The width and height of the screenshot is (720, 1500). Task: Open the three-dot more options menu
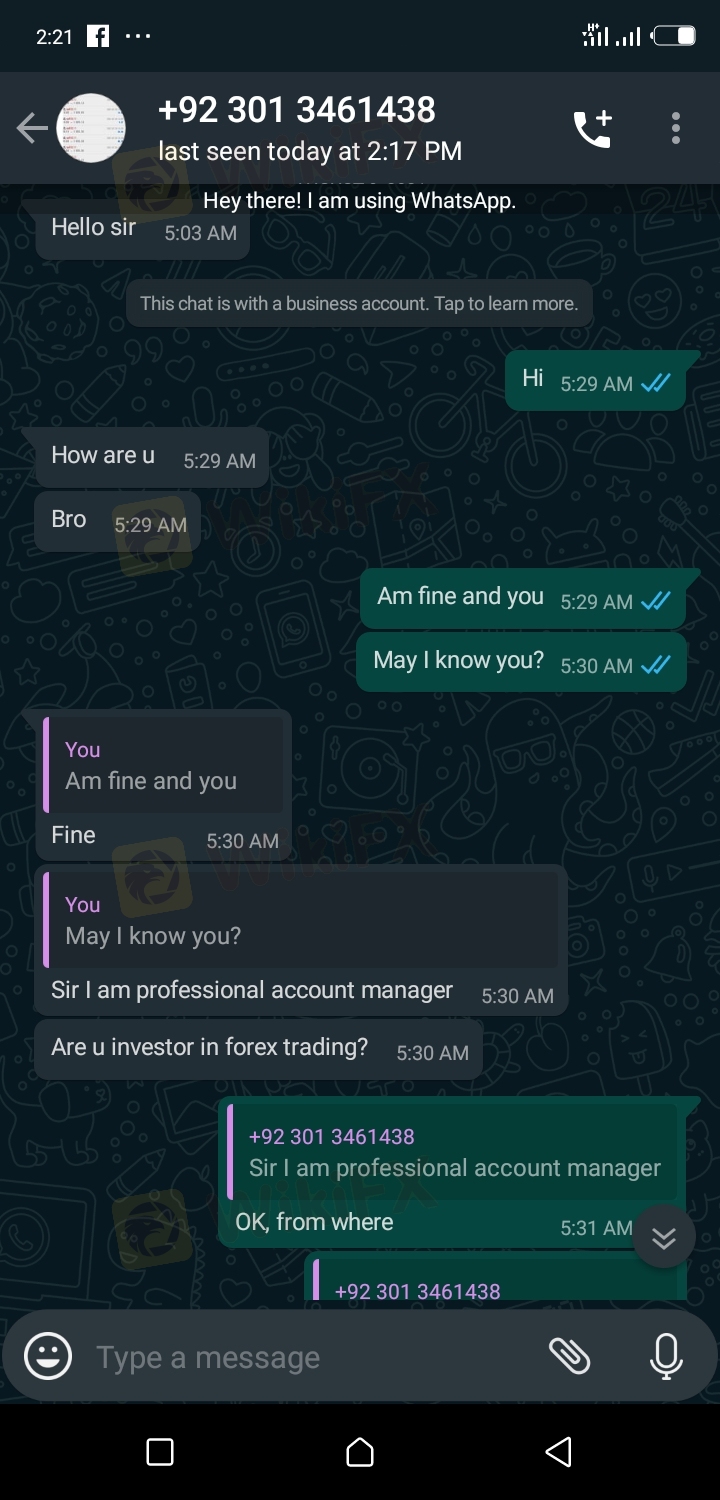tap(676, 129)
